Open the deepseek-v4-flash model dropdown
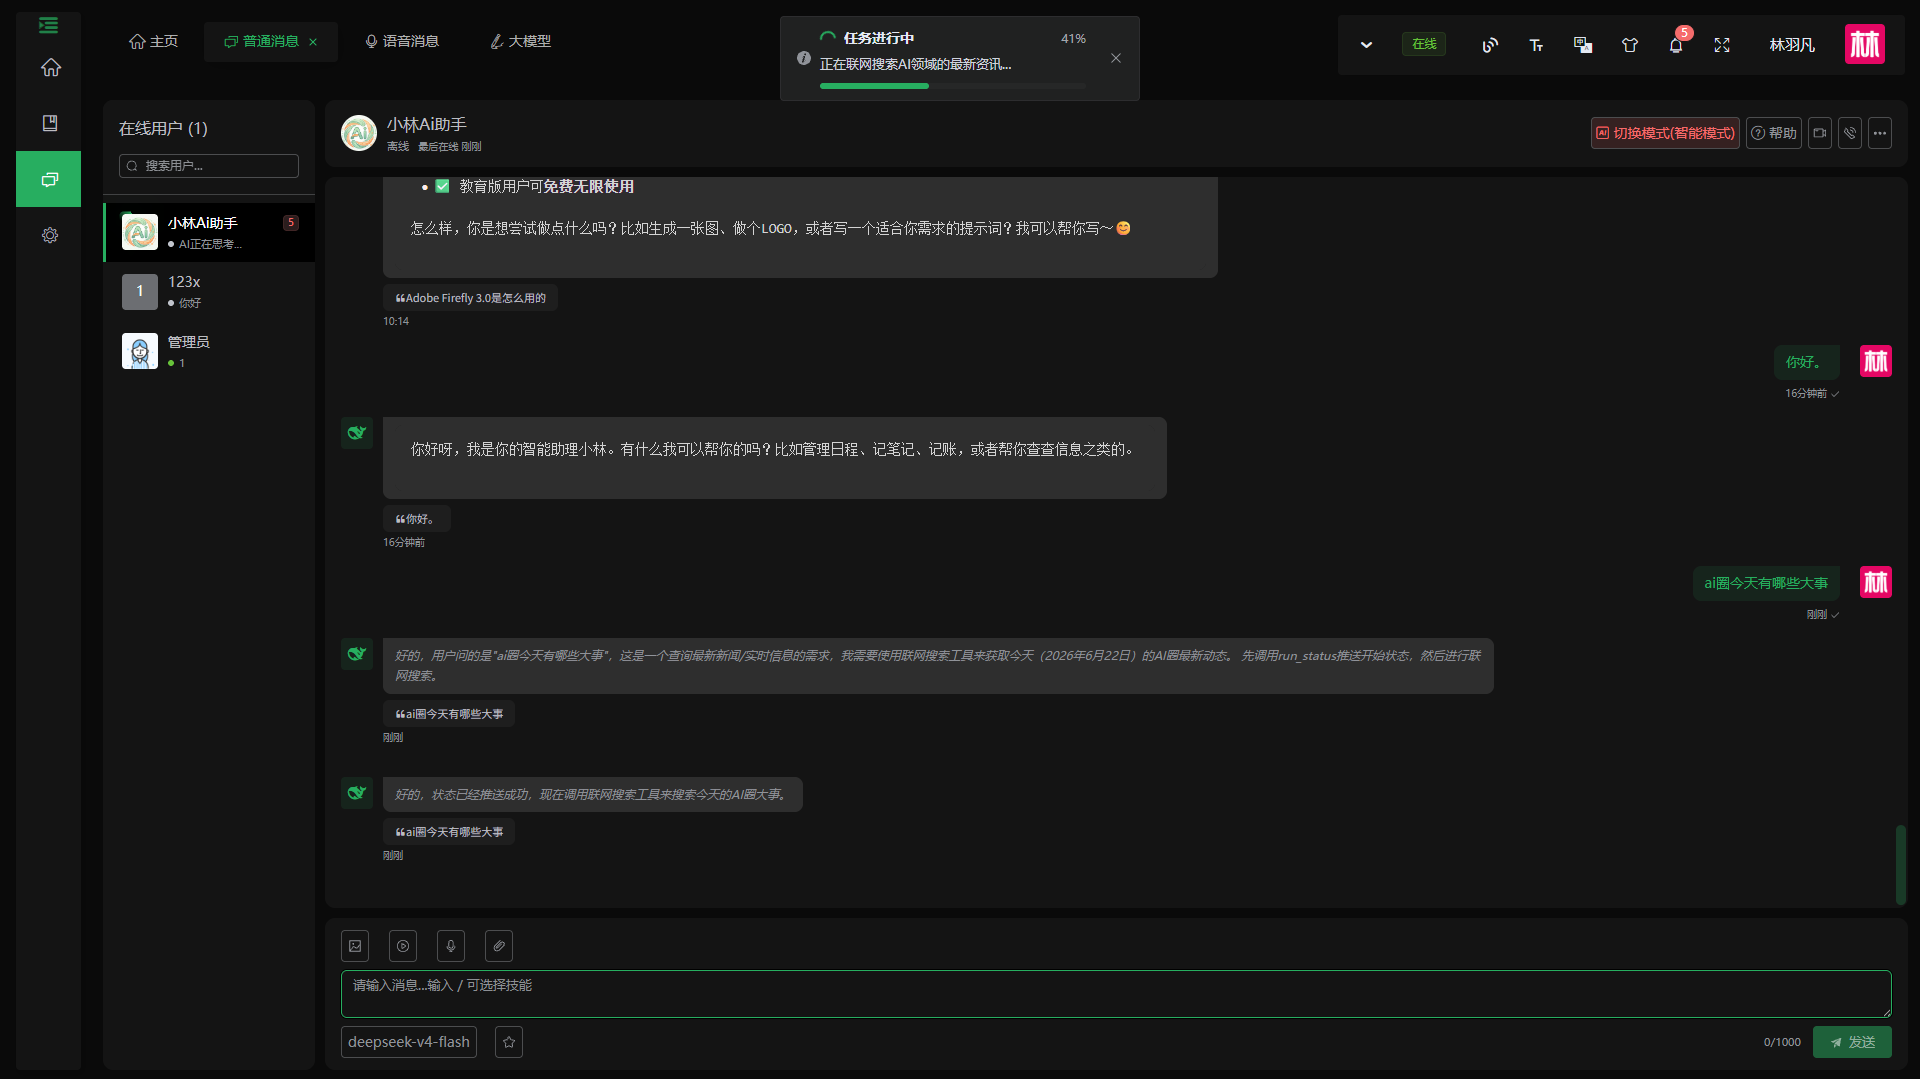1920x1079 pixels. pos(409,1042)
